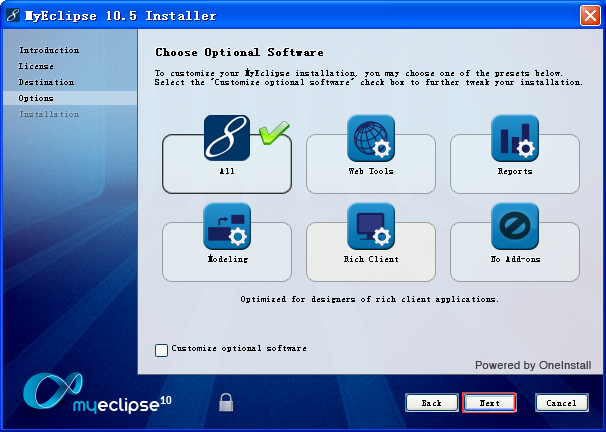Image resolution: width=606 pixels, height=432 pixels.
Task: Proceed with the Next button
Action: pyautogui.click(x=489, y=403)
